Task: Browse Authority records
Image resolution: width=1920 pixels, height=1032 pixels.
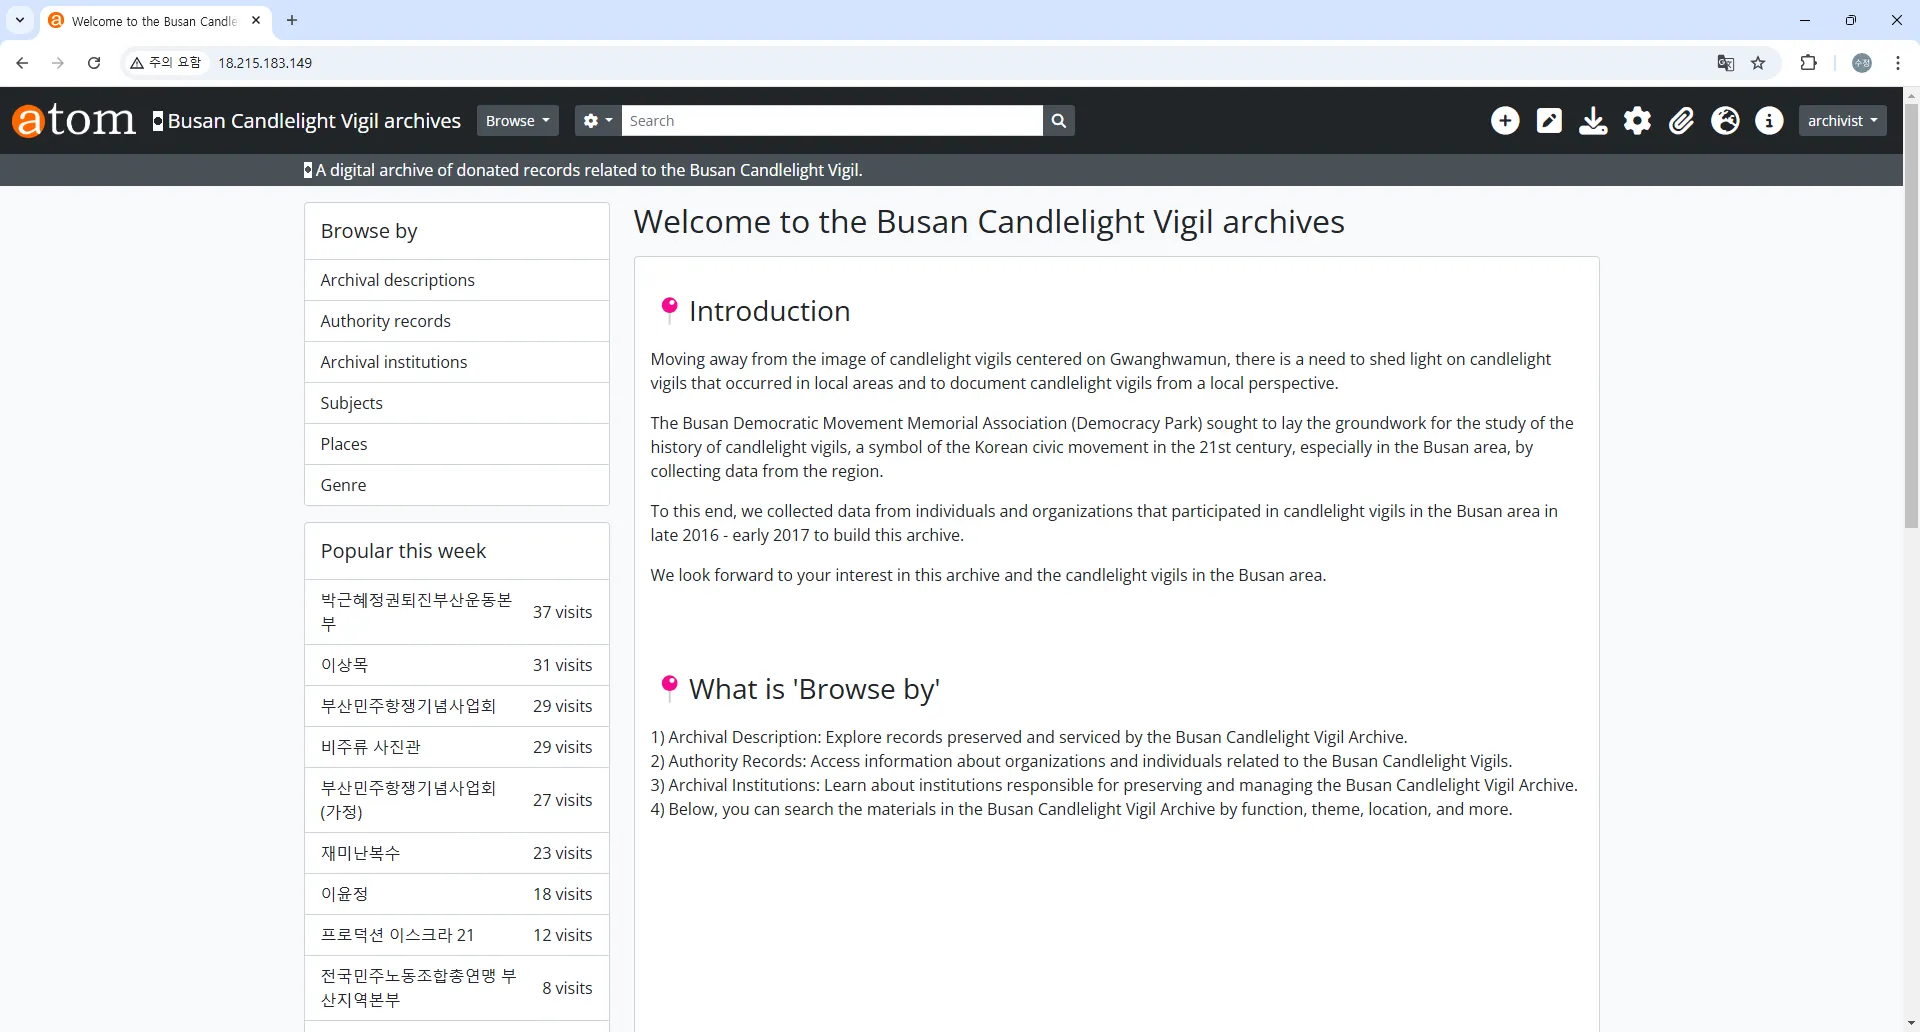Action: (x=457, y=321)
